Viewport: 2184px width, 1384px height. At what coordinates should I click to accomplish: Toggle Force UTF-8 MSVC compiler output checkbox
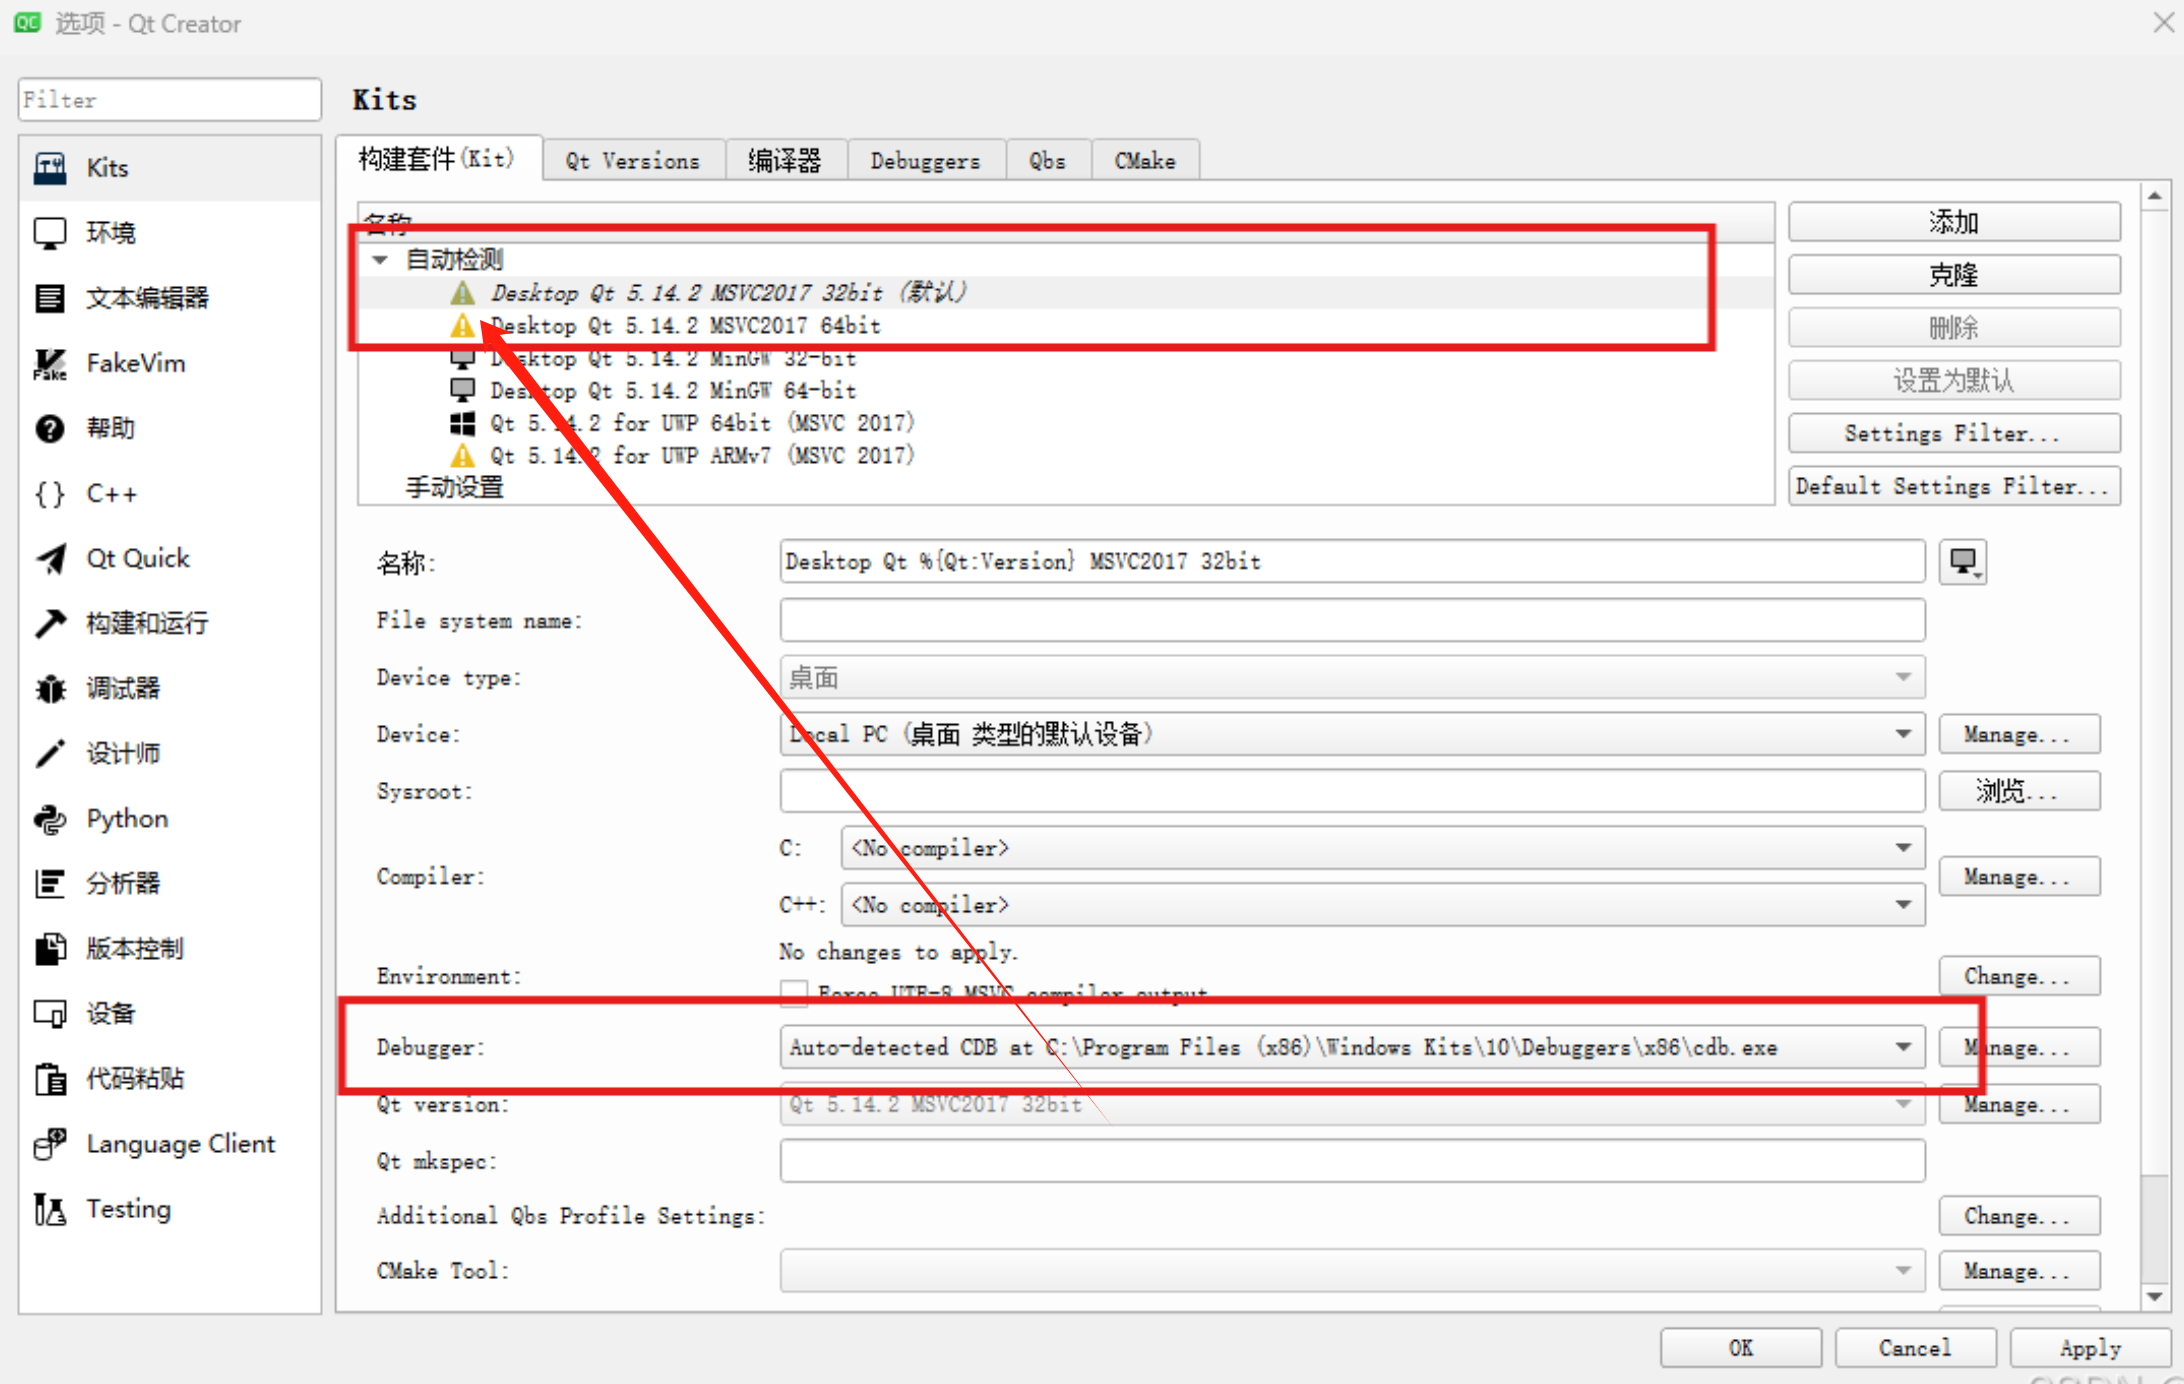794,993
